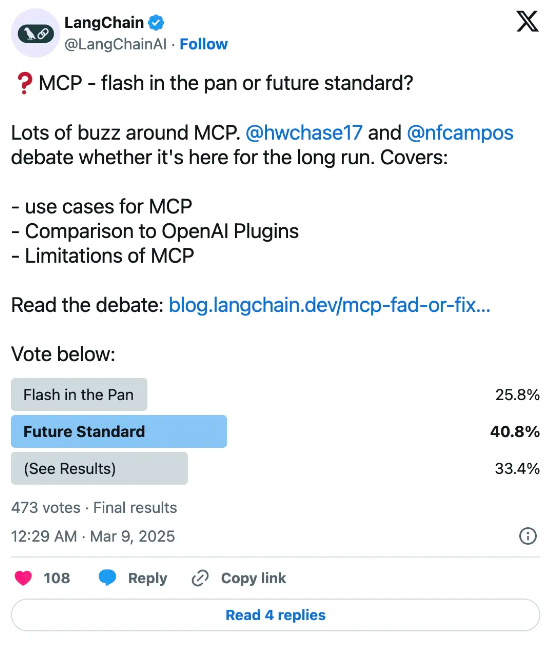Screen dimensions: 554x645
Task: Open the LangChain profile avatar
Action: [35, 33]
